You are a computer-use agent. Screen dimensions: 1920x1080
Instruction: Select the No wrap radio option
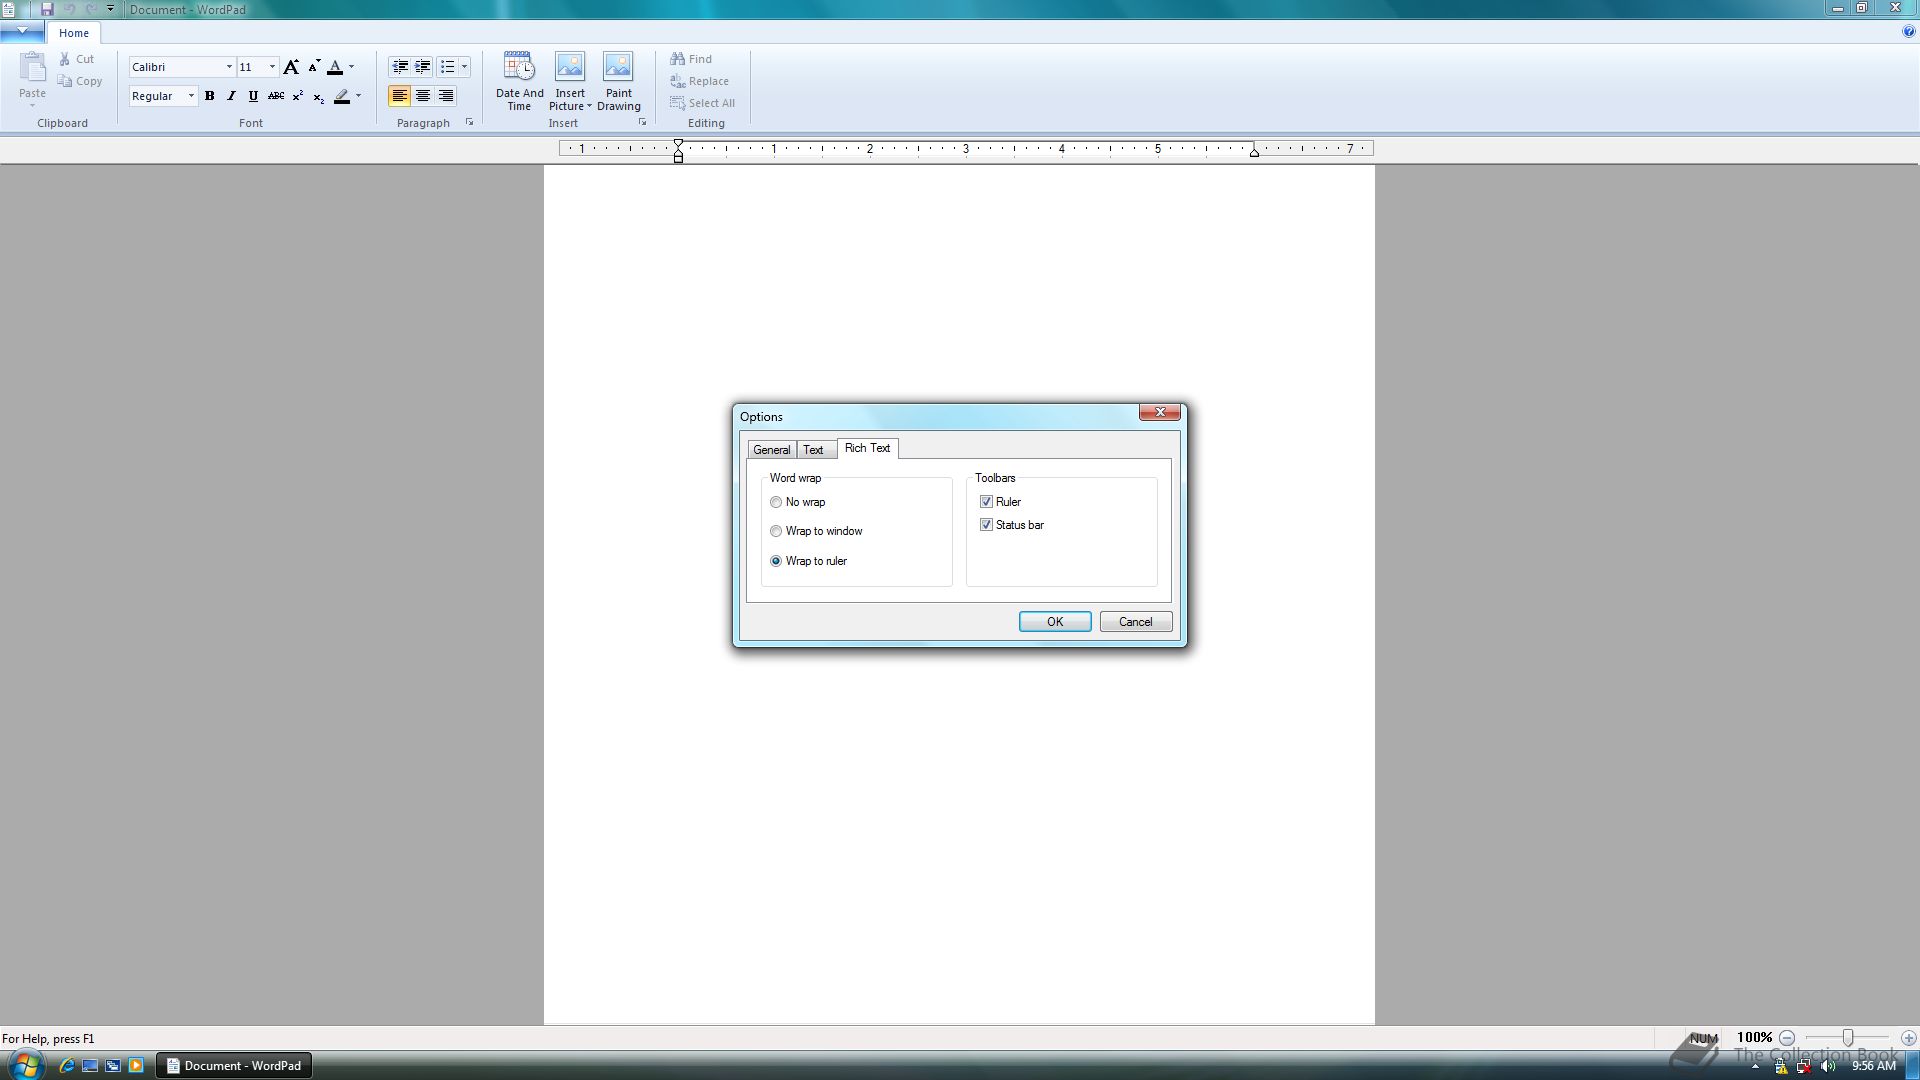[776, 502]
